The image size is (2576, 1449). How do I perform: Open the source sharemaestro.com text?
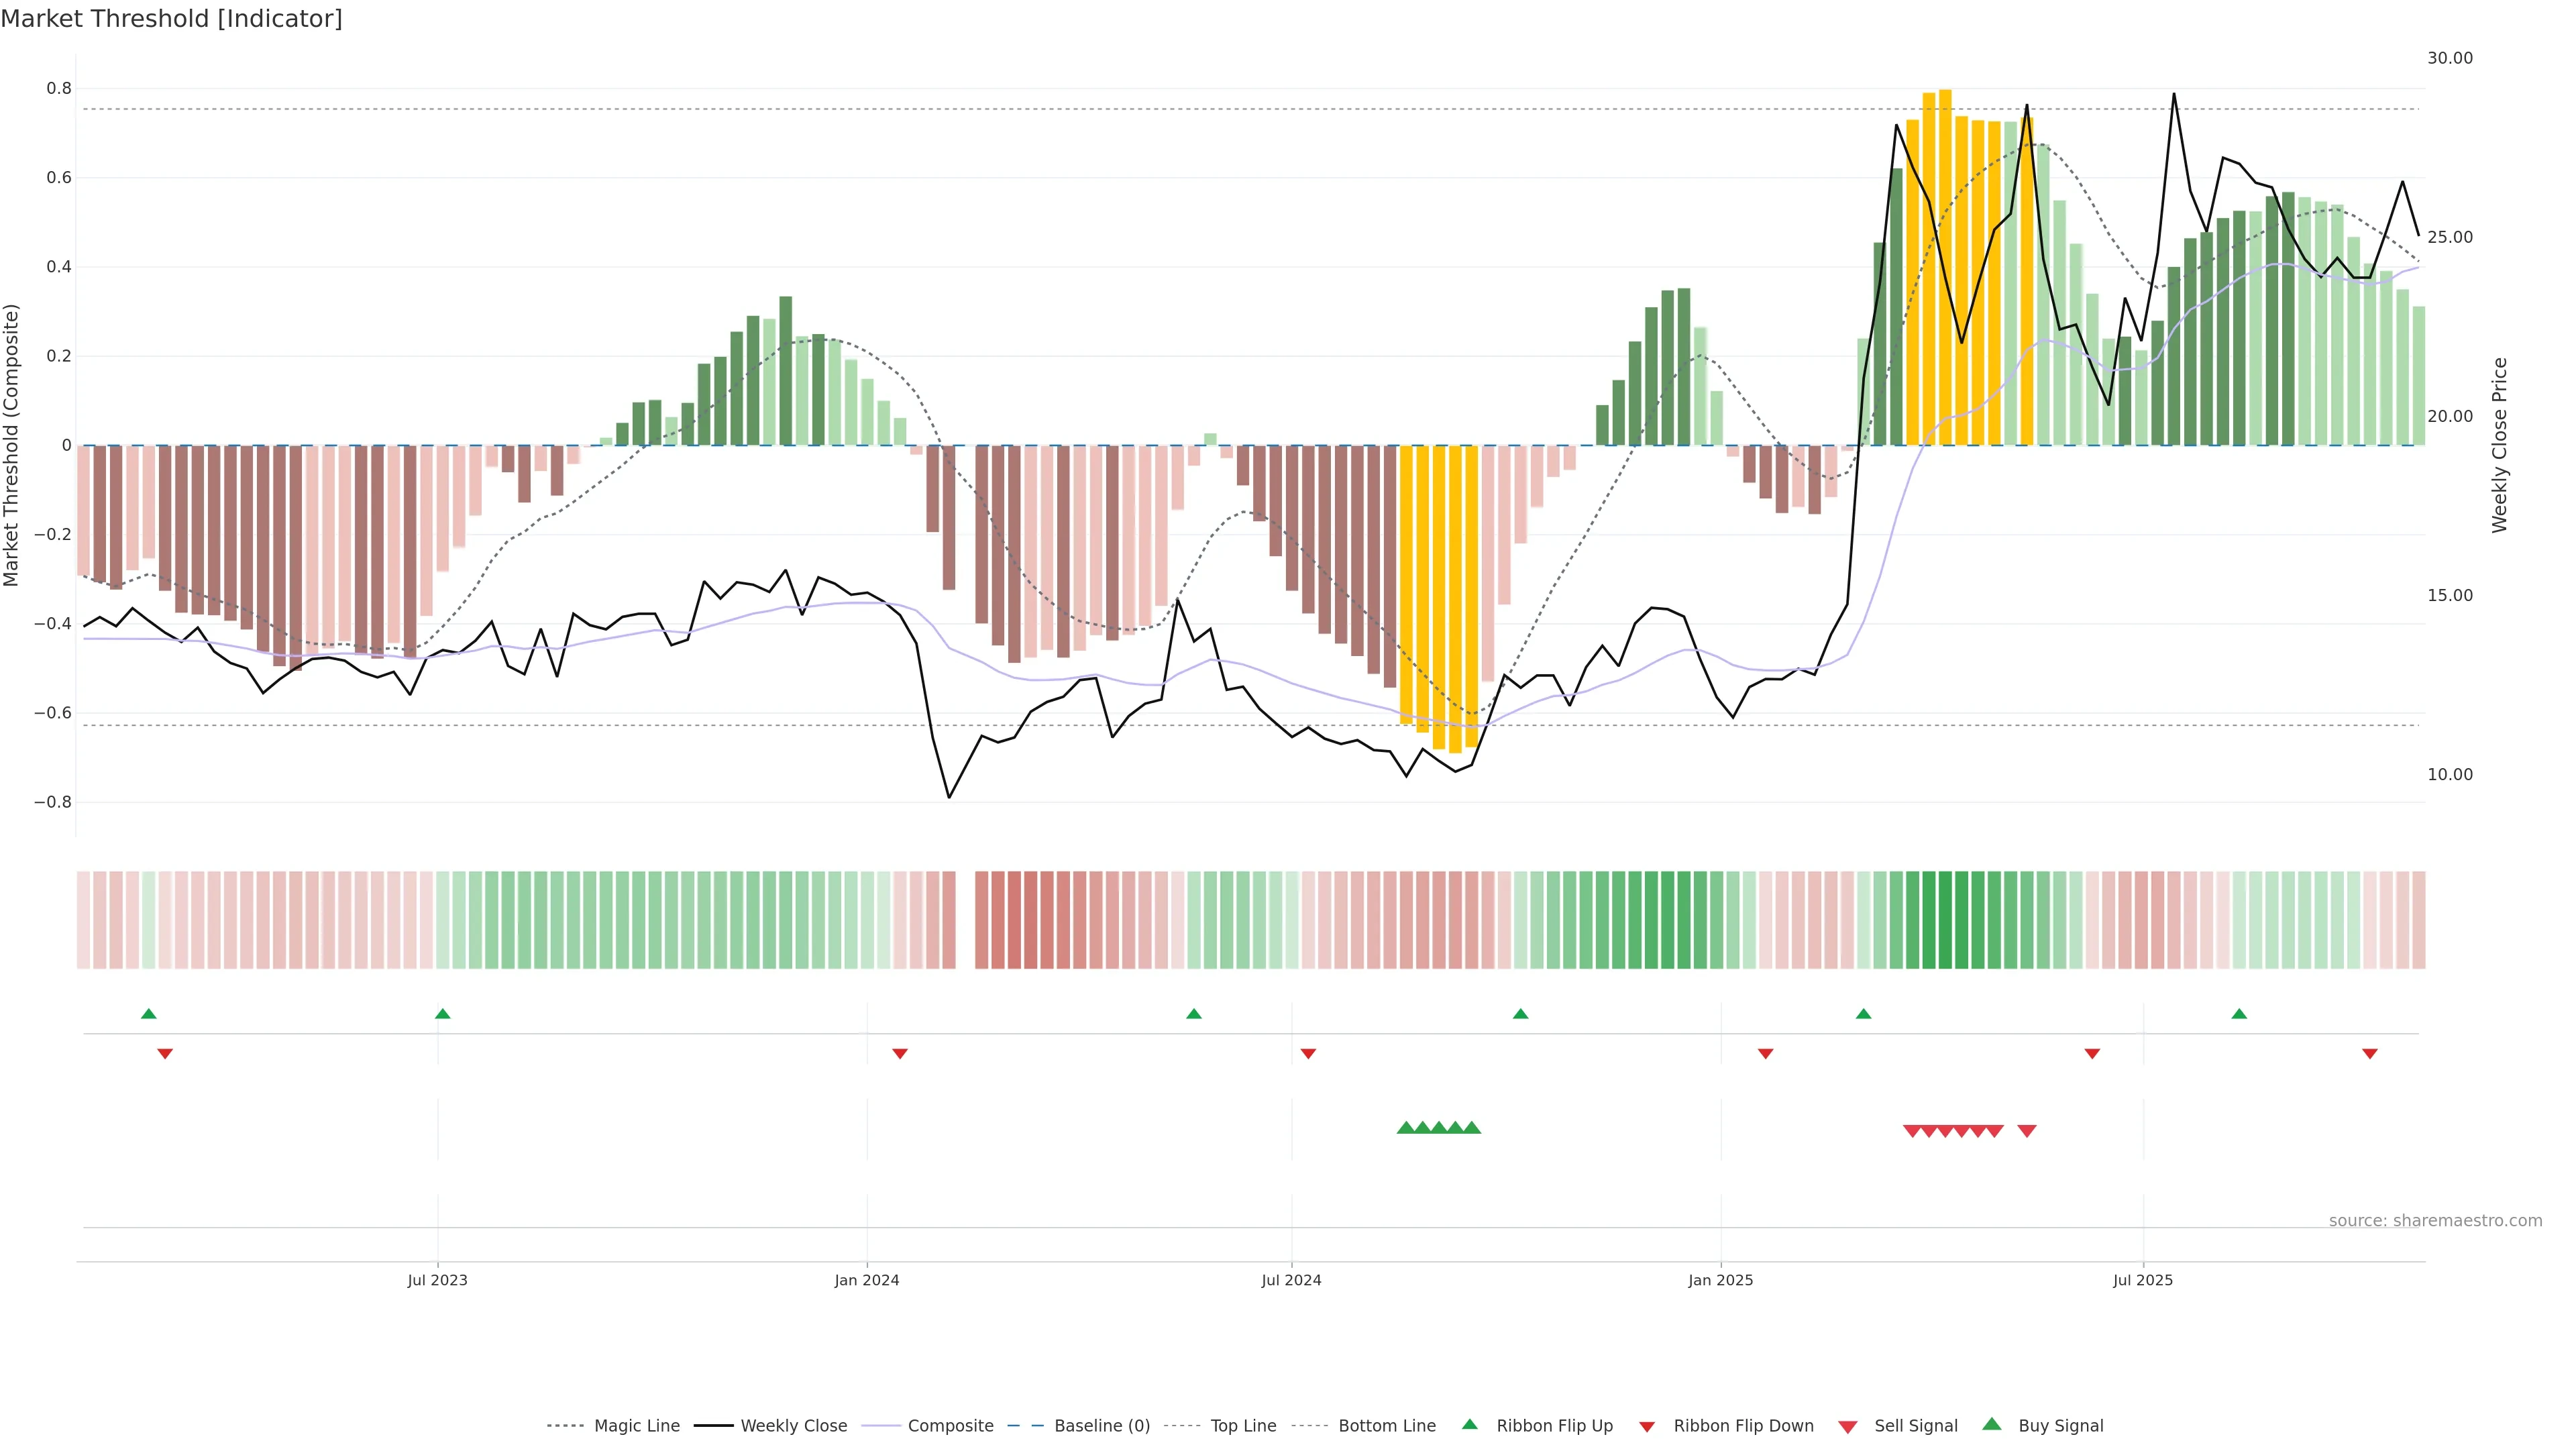[x=2435, y=1221]
